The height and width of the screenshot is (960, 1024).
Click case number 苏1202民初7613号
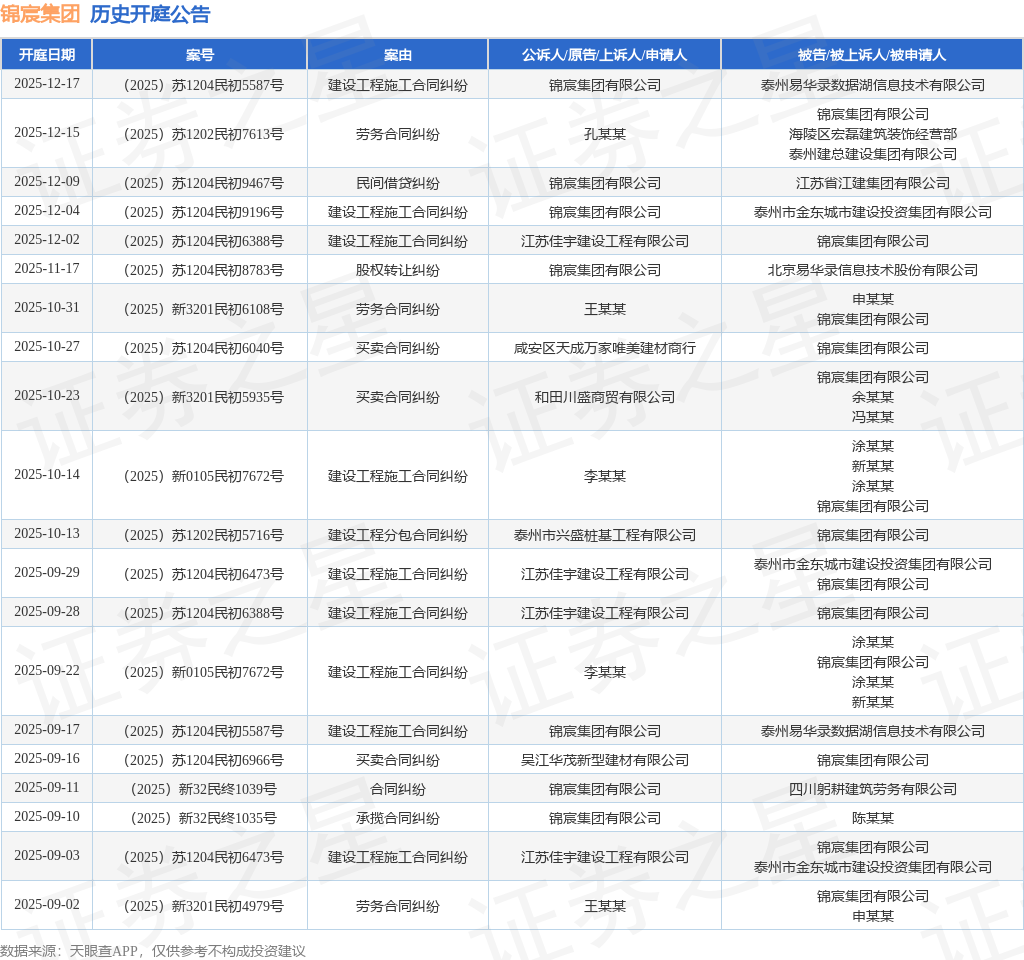click(204, 134)
